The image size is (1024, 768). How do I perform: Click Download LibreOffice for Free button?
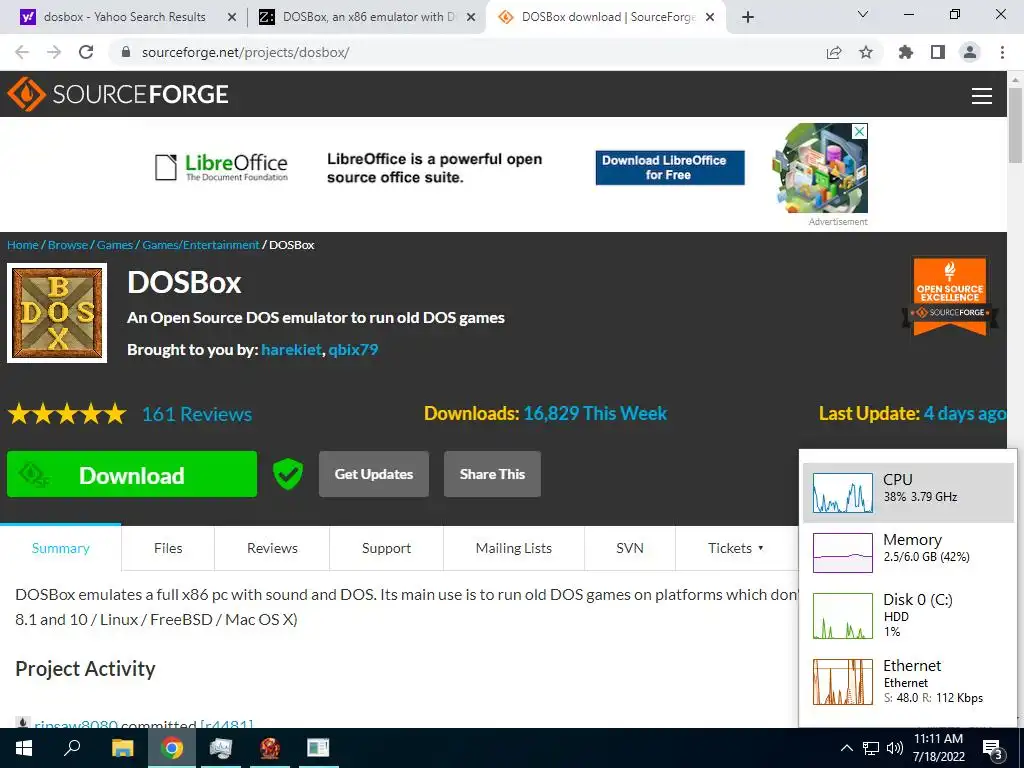(x=670, y=168)
